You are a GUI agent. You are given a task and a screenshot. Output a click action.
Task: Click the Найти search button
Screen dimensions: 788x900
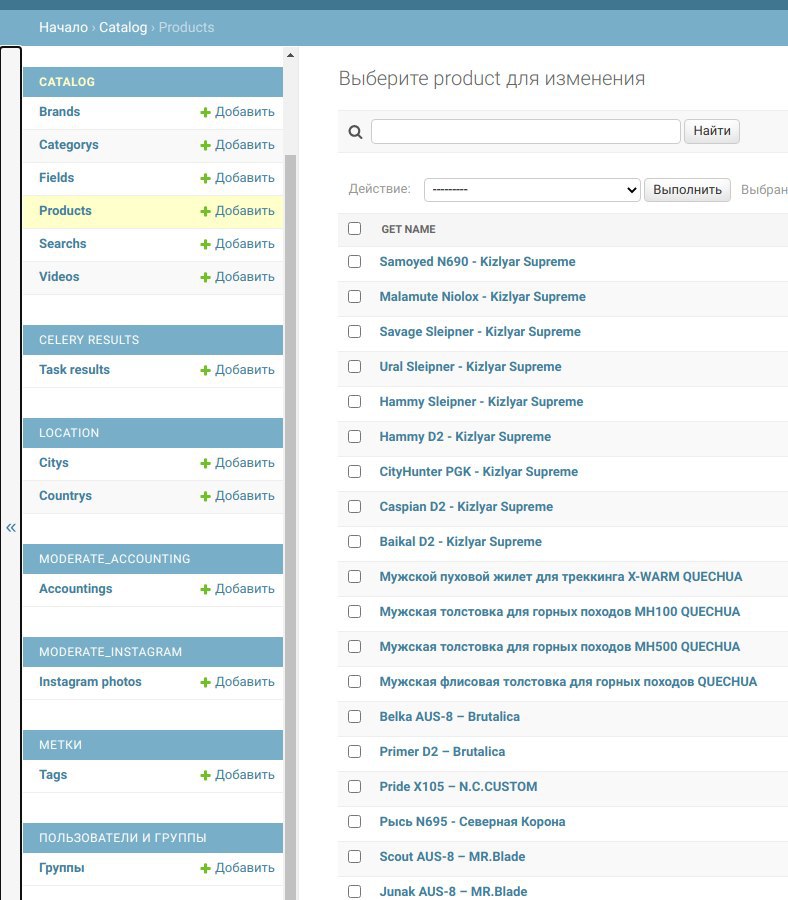[x=712, y=131]
